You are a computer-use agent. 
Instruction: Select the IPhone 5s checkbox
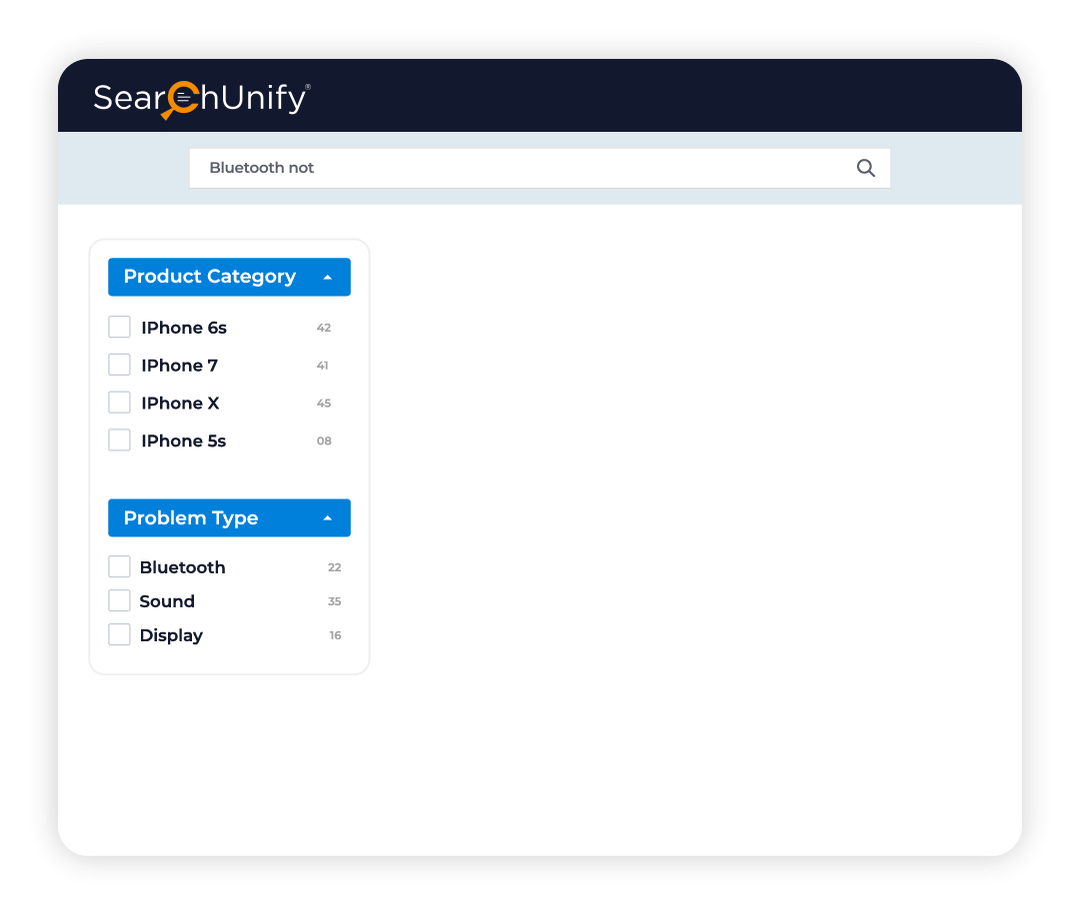pyautogui.click(x=119, y=440)
